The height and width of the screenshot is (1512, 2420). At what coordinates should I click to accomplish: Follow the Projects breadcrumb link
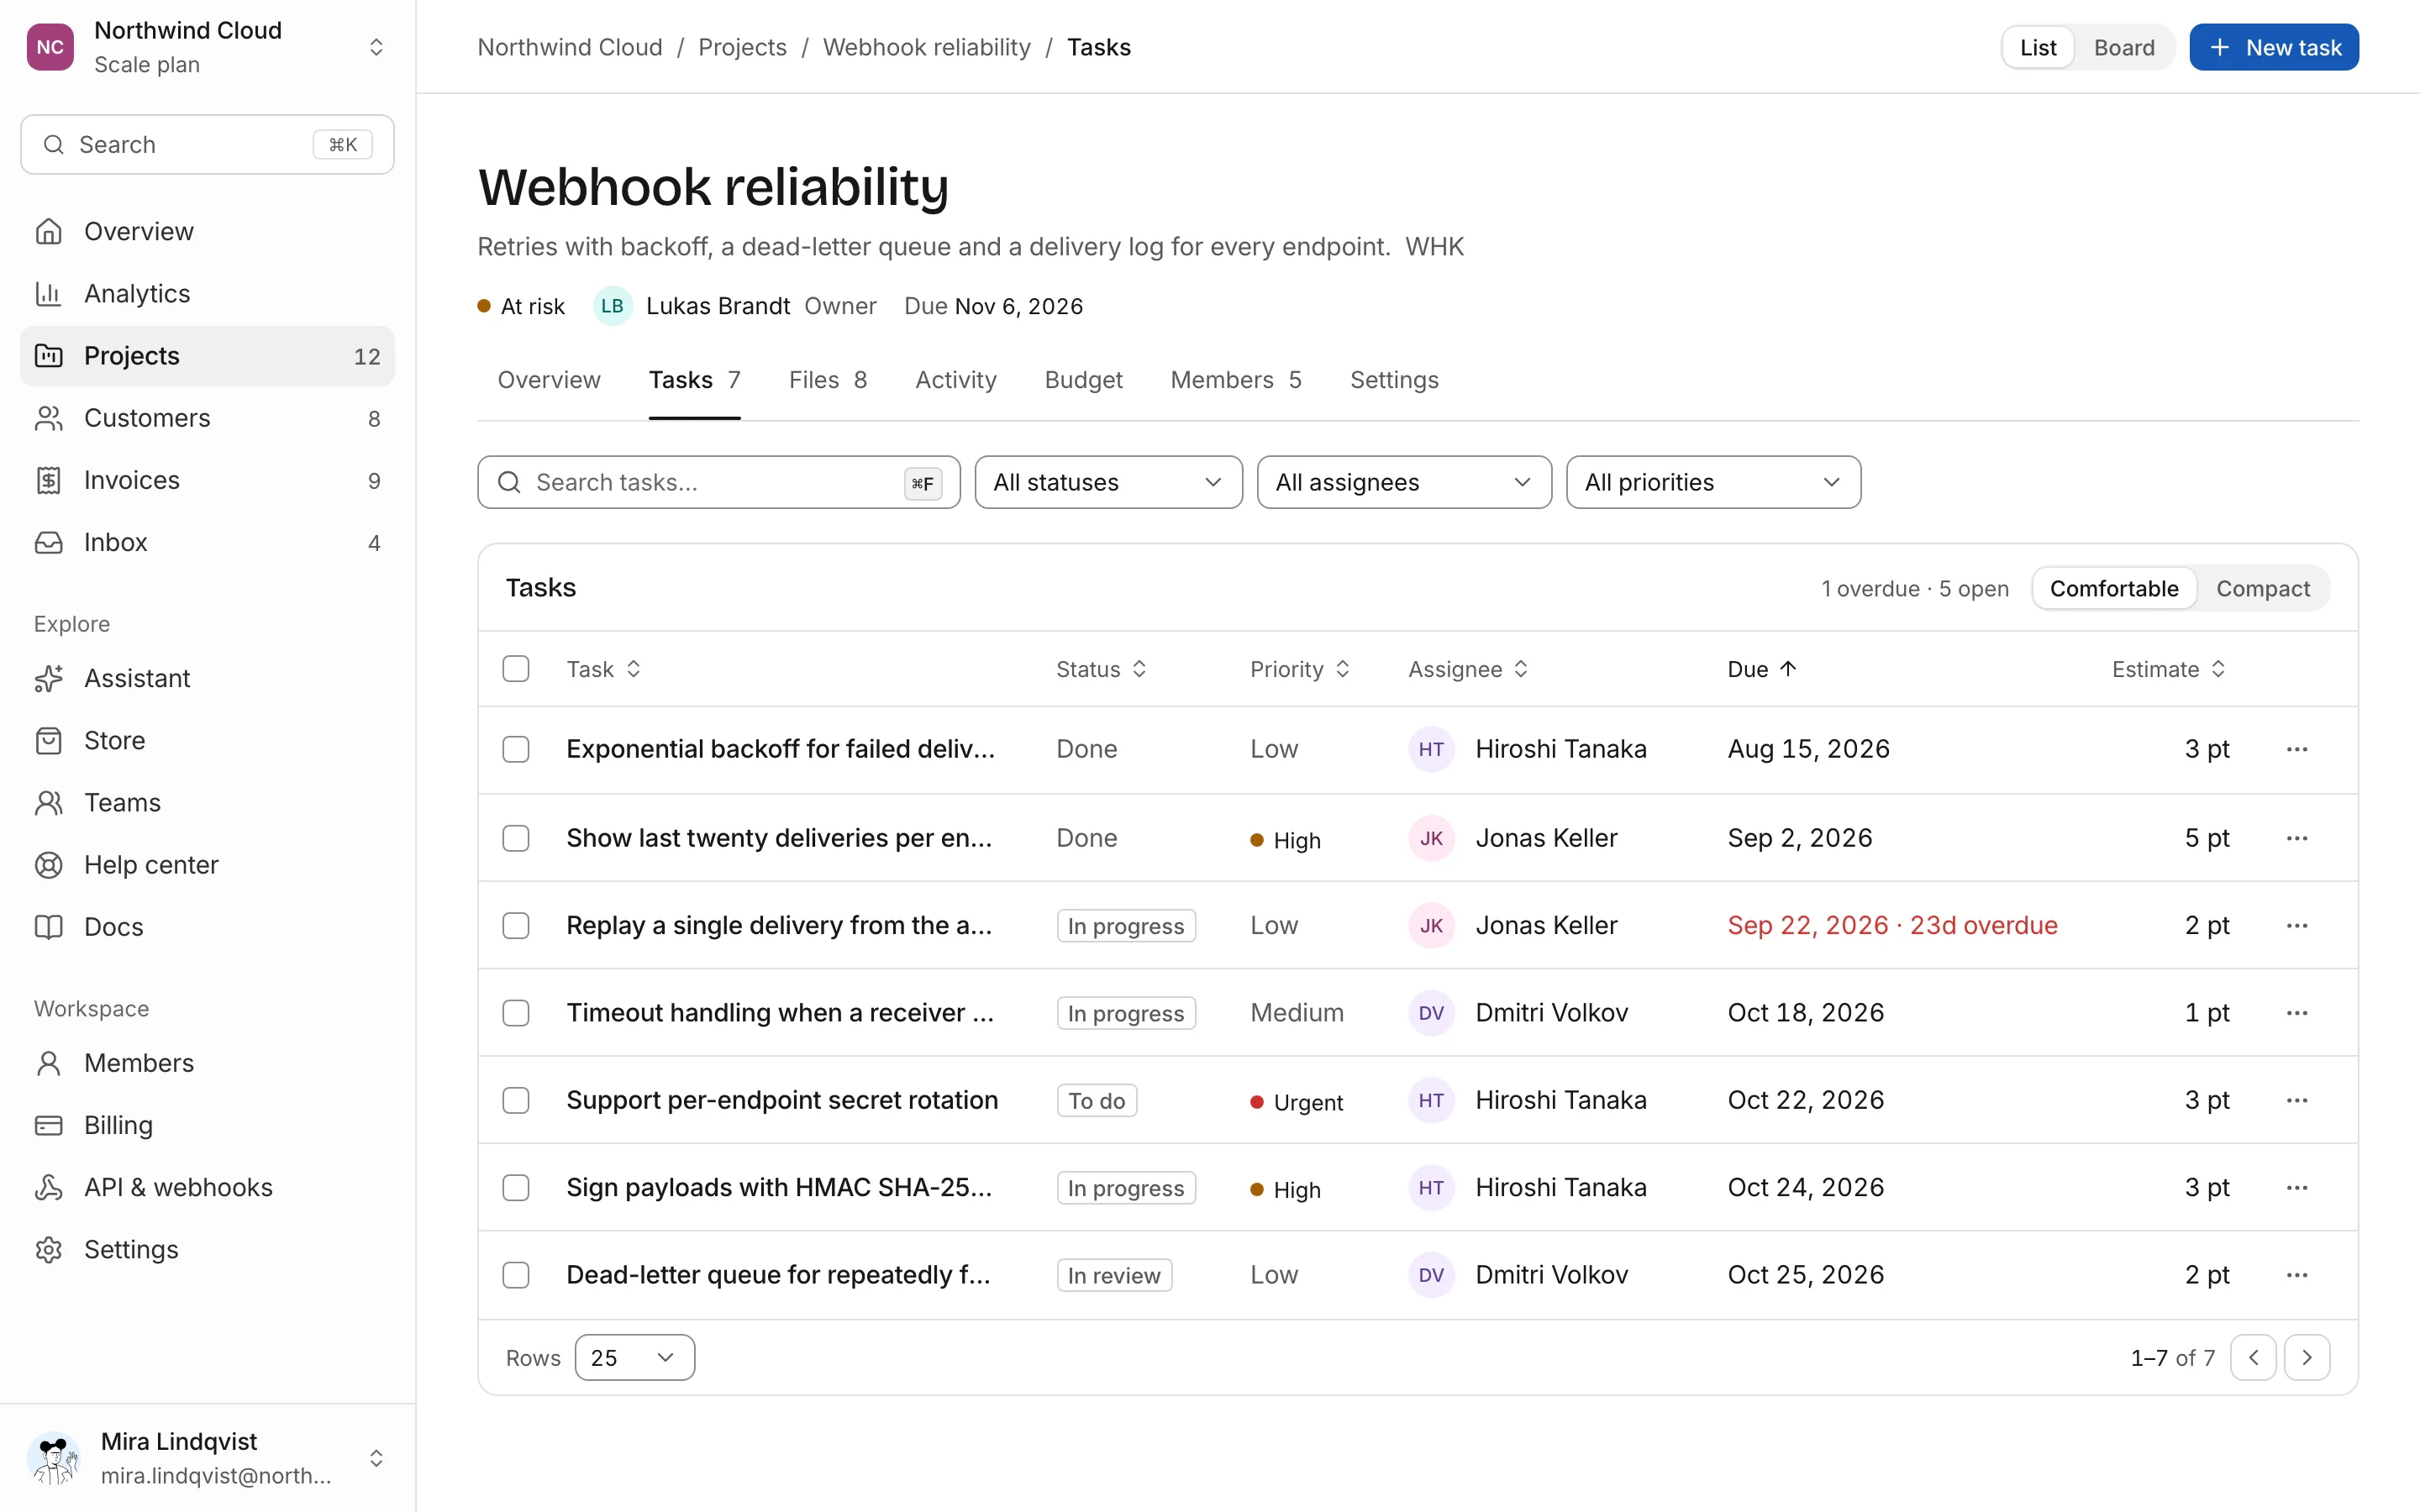(742, 47)
